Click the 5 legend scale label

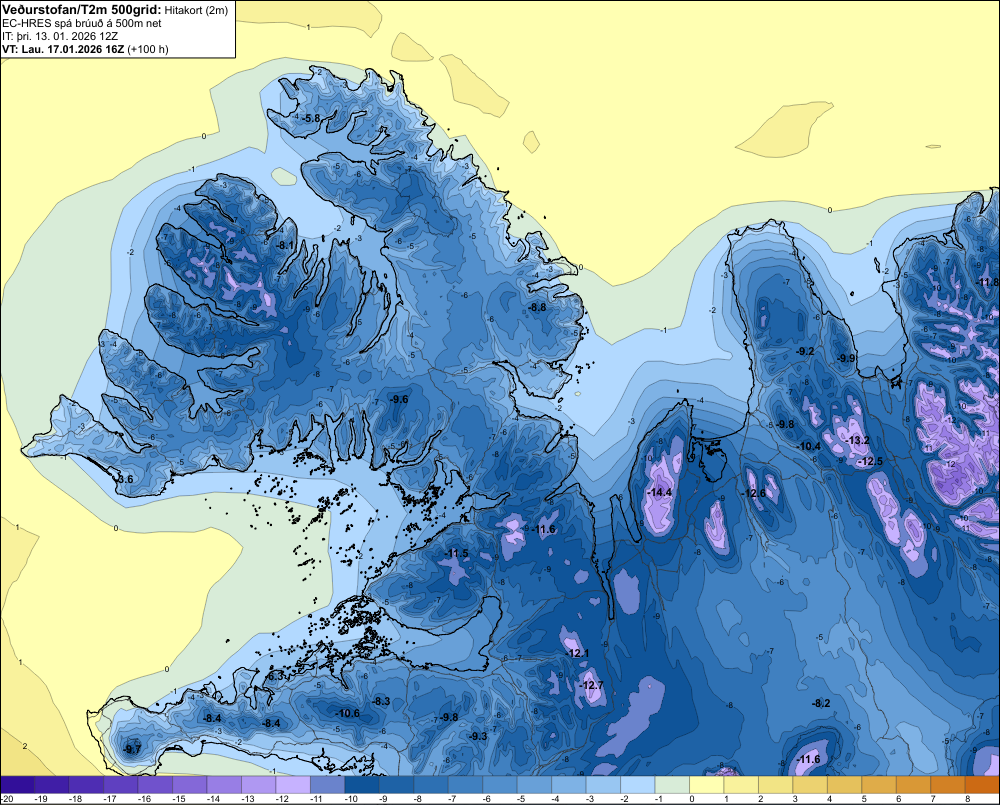click(x=864, y=799)
